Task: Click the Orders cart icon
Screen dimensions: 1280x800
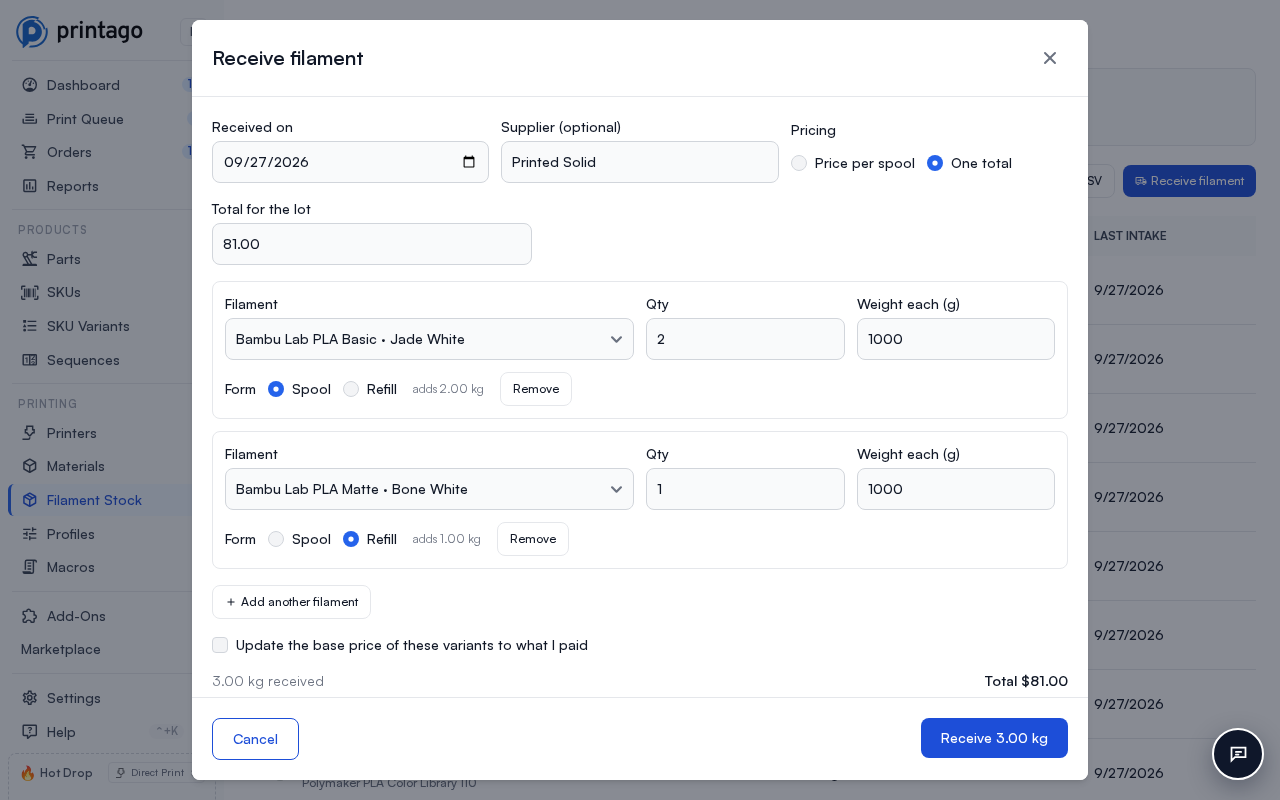Action: pos(30,152)
